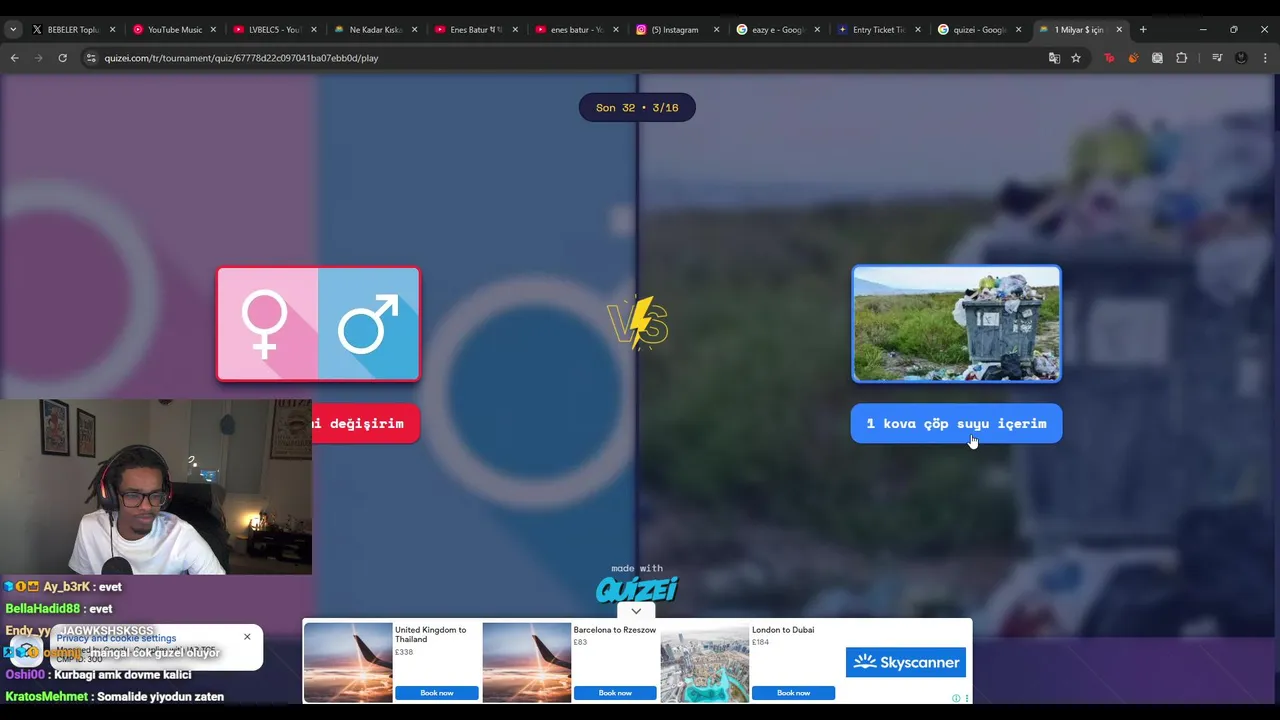This screenshot has height=720, width=1280.
Task: Open Privacy and cookie settings link
Action: [x=116, y=638]
